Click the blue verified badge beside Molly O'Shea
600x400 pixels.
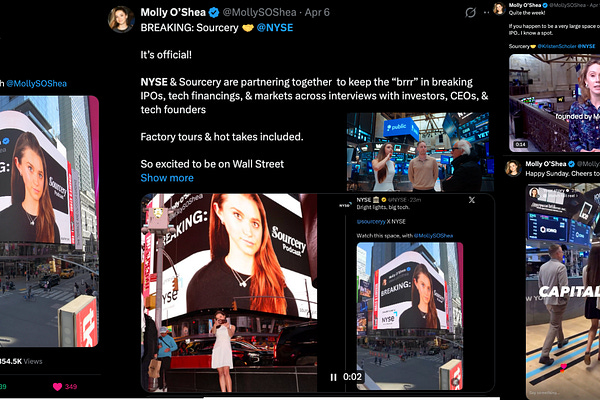214,13
